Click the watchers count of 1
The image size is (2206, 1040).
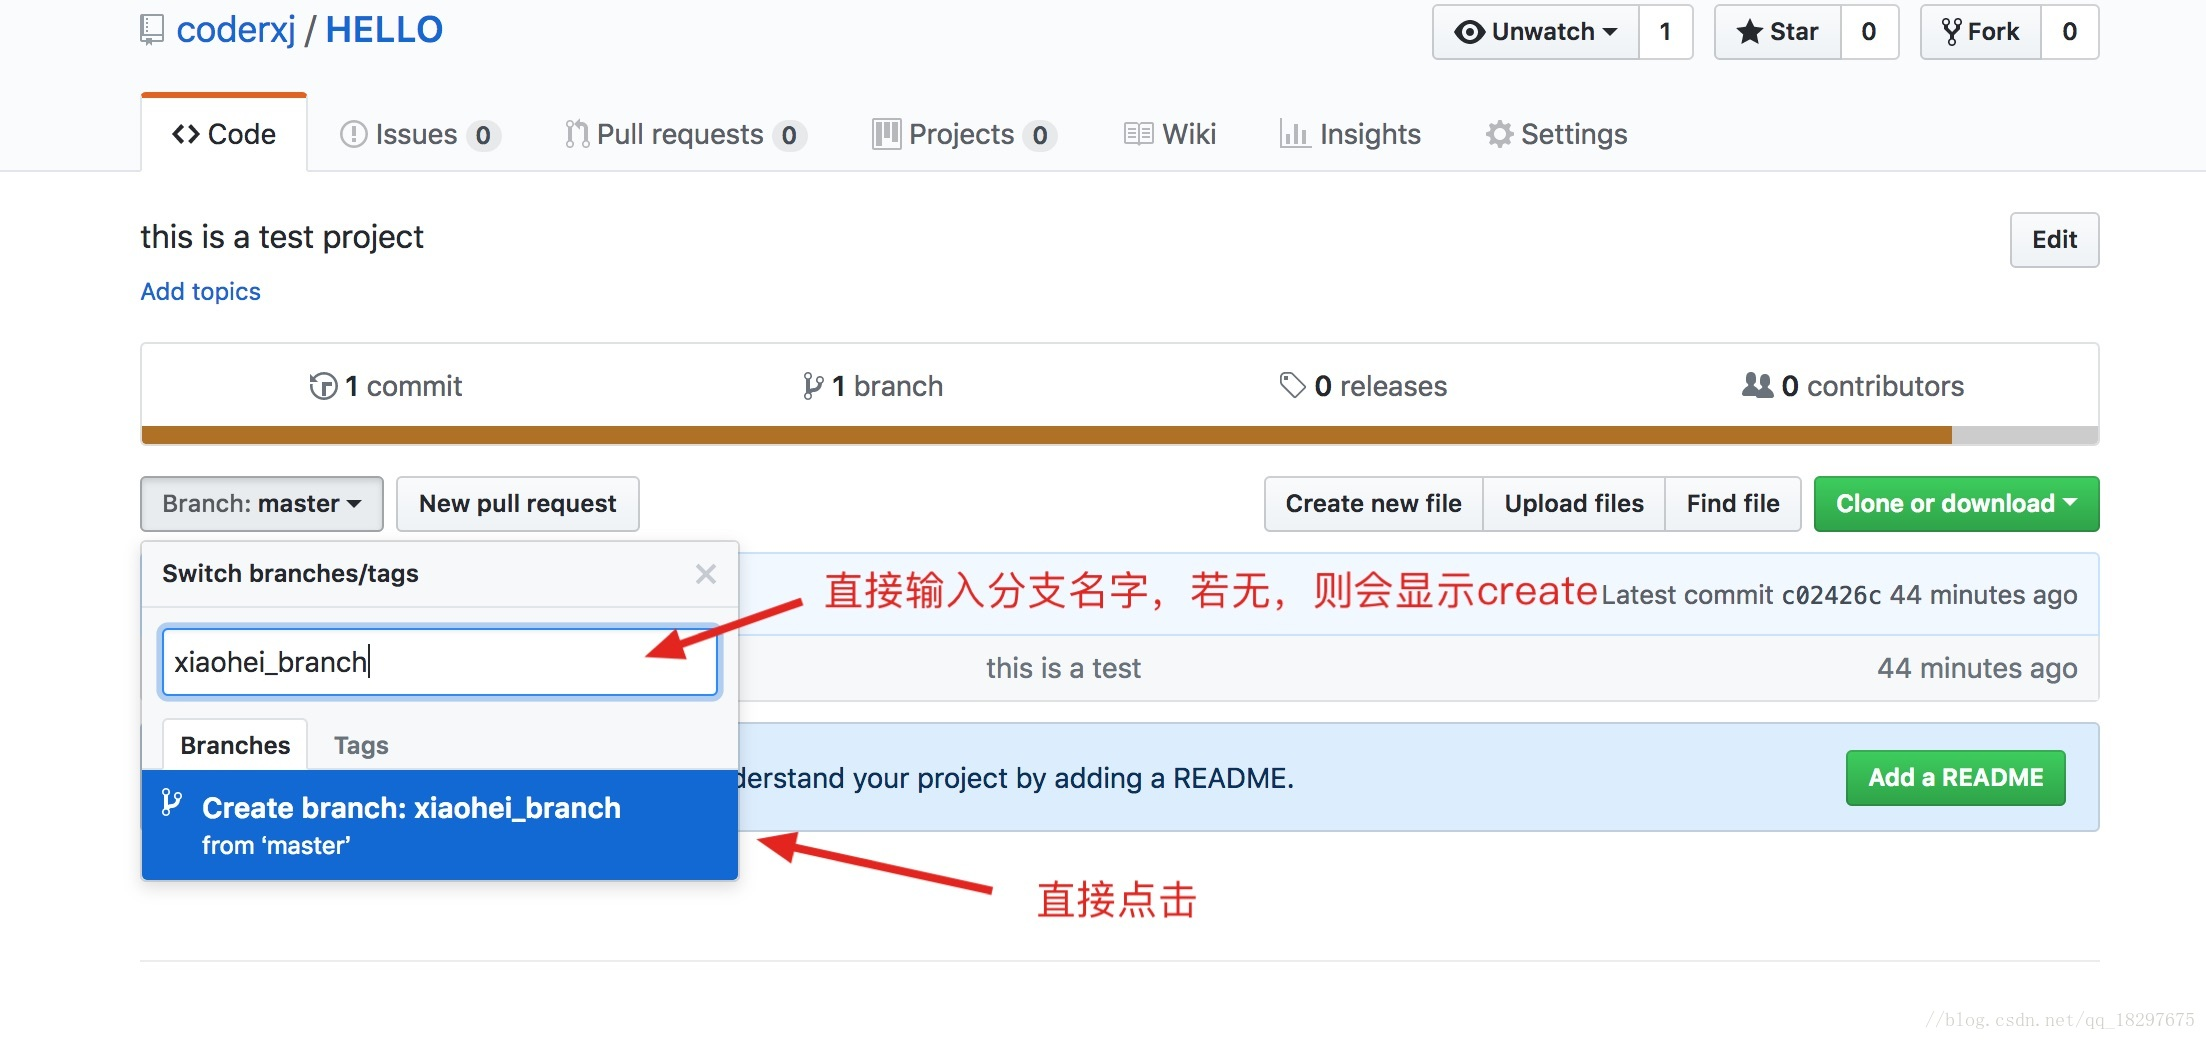(1665, 32)
